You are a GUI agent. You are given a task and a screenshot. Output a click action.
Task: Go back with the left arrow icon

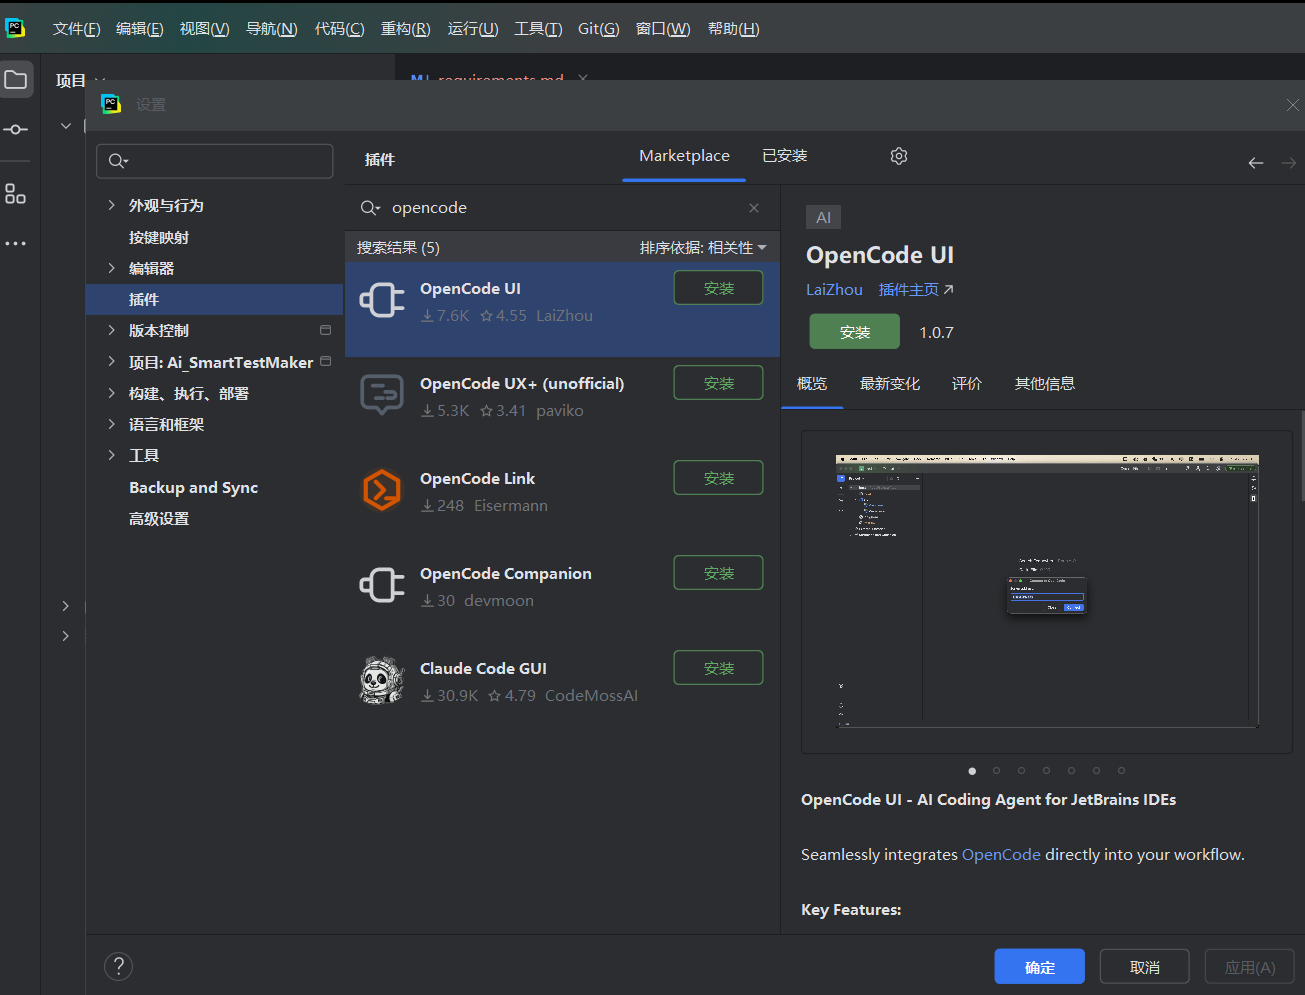pyautogui.click(x=1256, y=163)
